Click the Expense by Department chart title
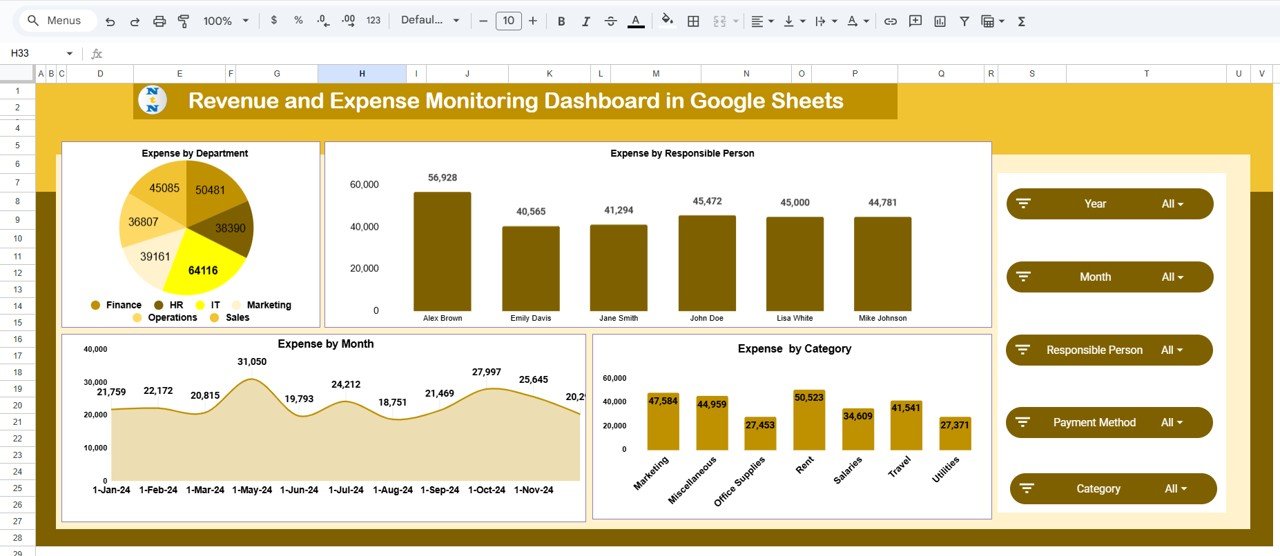Viewport: 1280px width, 556px height. tap(195, 153)
